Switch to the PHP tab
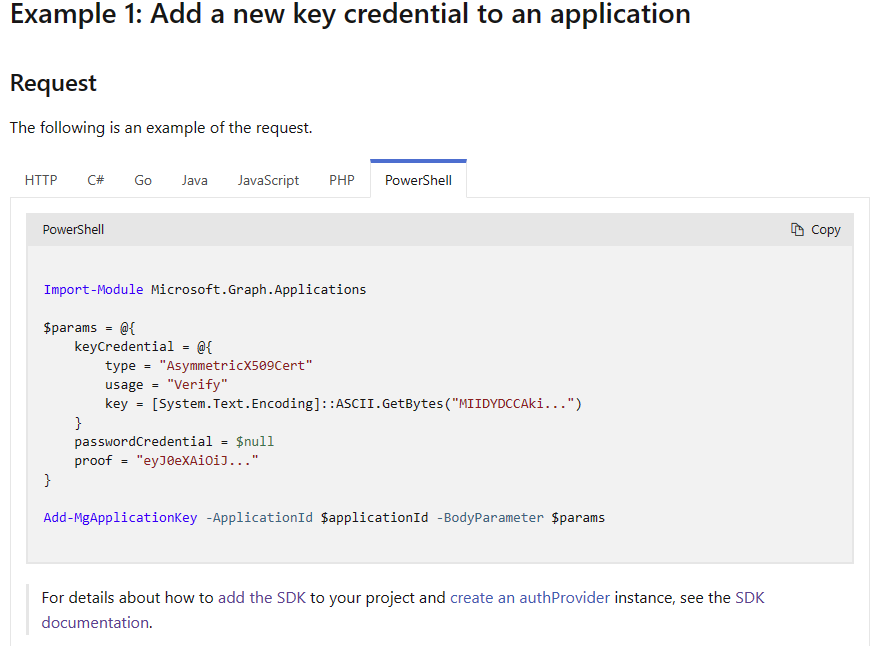The width and height of the screenshot is (886, 646). click(x=341, y=180)
